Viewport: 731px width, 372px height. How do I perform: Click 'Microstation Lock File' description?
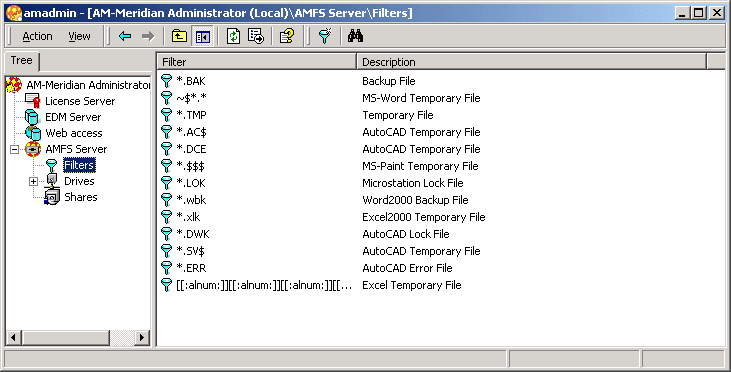413,183
